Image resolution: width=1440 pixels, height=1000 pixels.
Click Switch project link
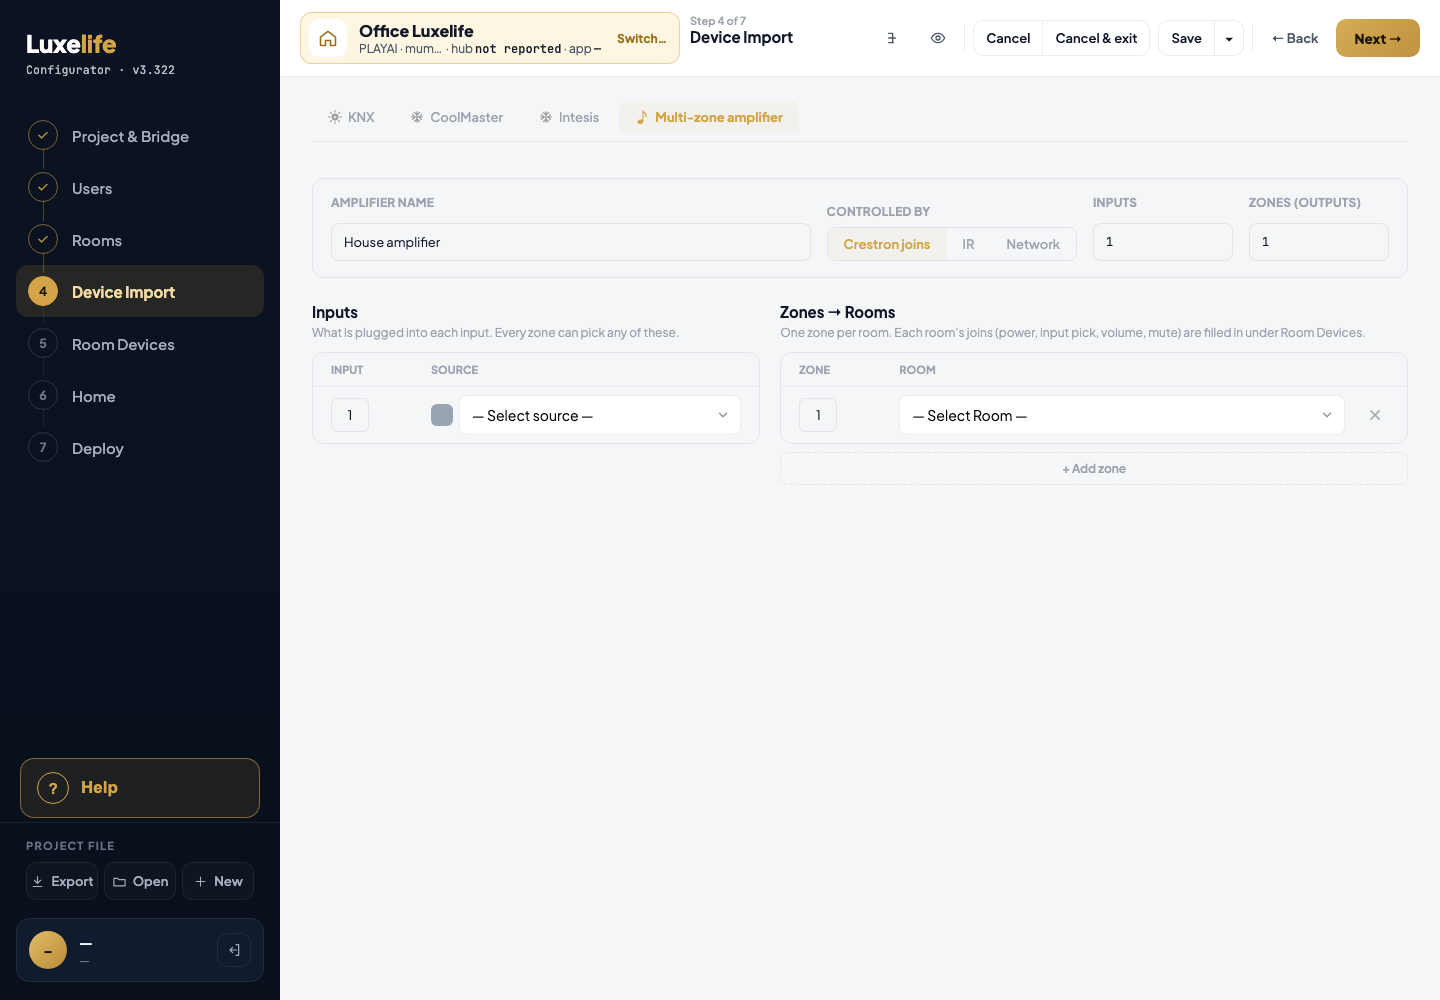click(x=641, y=38)
